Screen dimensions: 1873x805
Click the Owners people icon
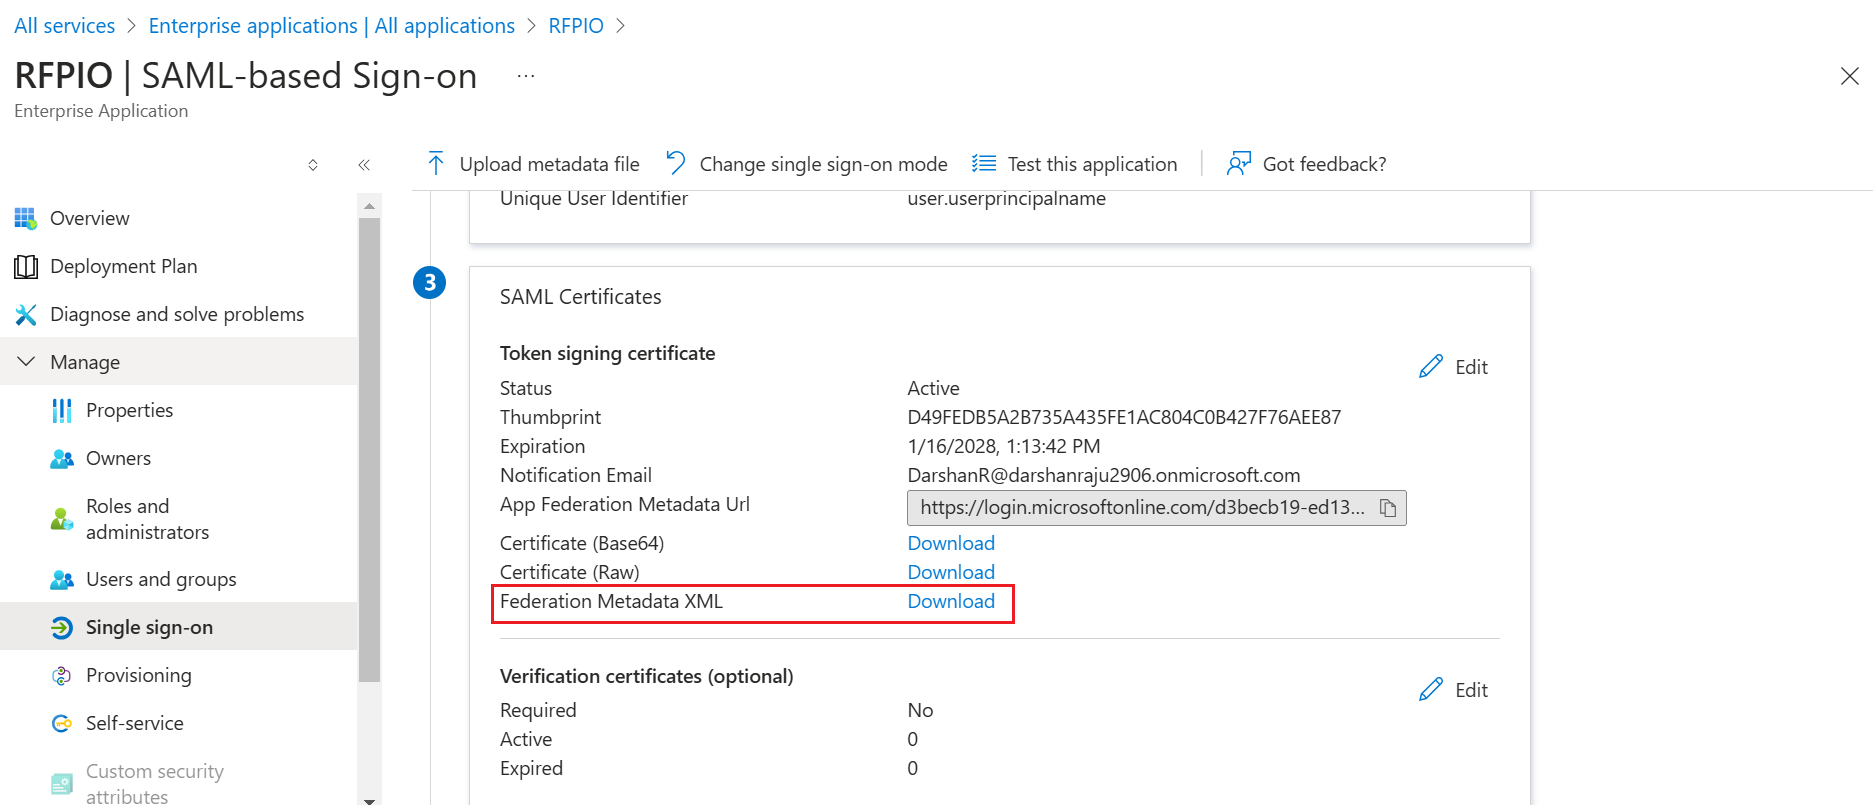[62, 459]
